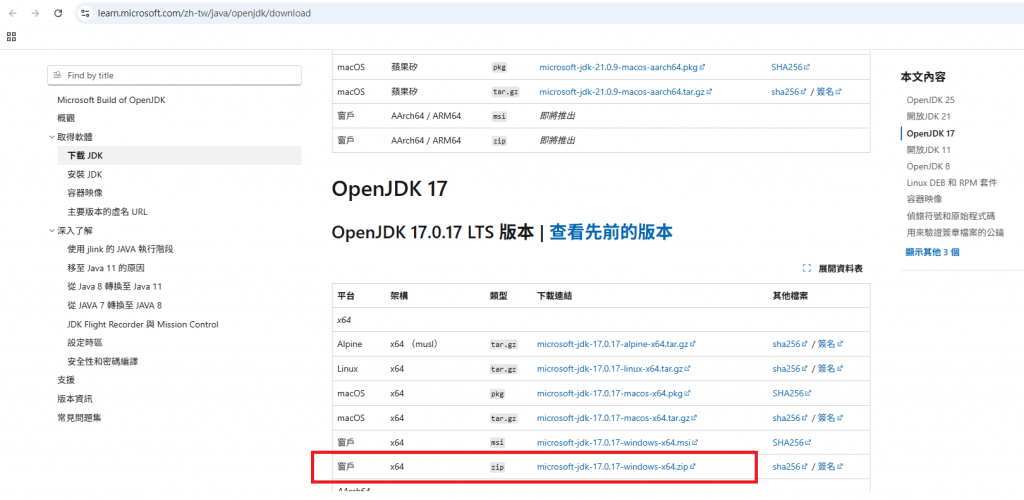Download microsoft-jdk-17.0.17-windows-x64.zip
The width and height of the screenshot is (1024, 500).
(616, 467)
